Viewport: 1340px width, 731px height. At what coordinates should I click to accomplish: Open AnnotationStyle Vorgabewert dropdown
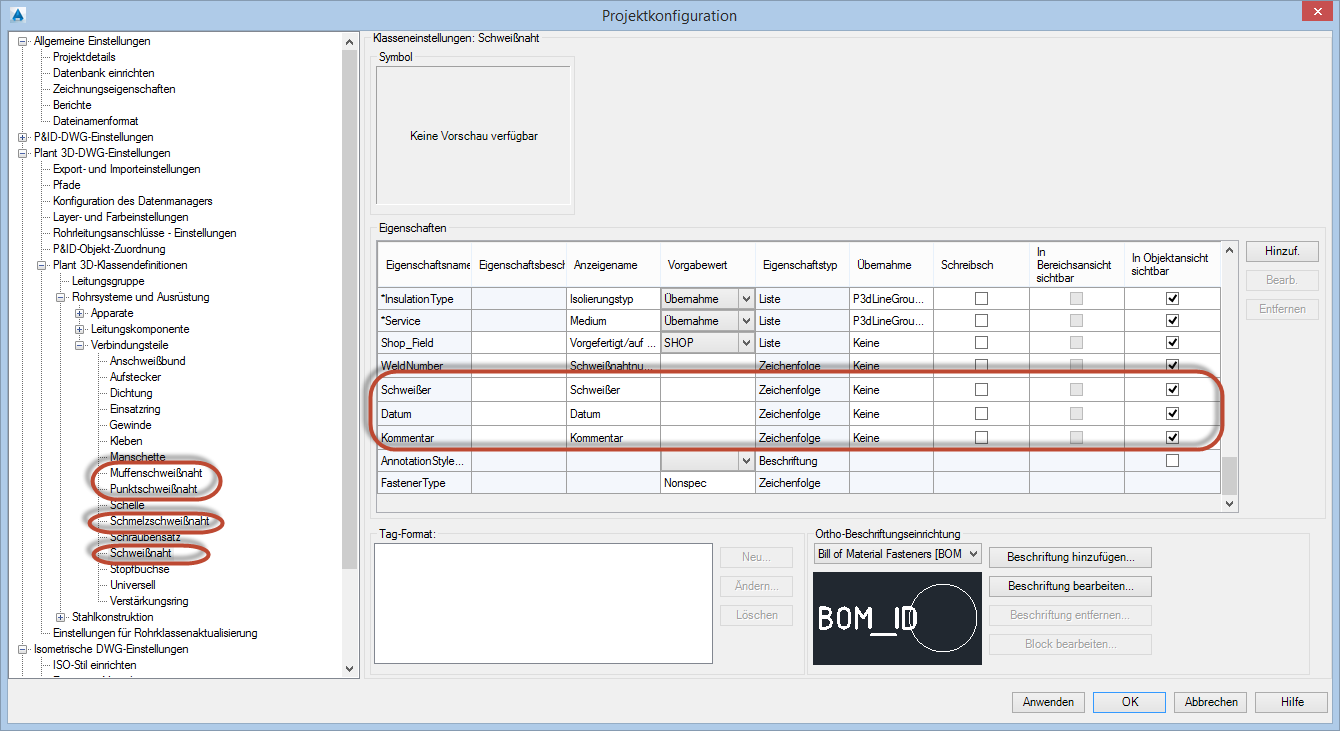[x=745, y=461]
